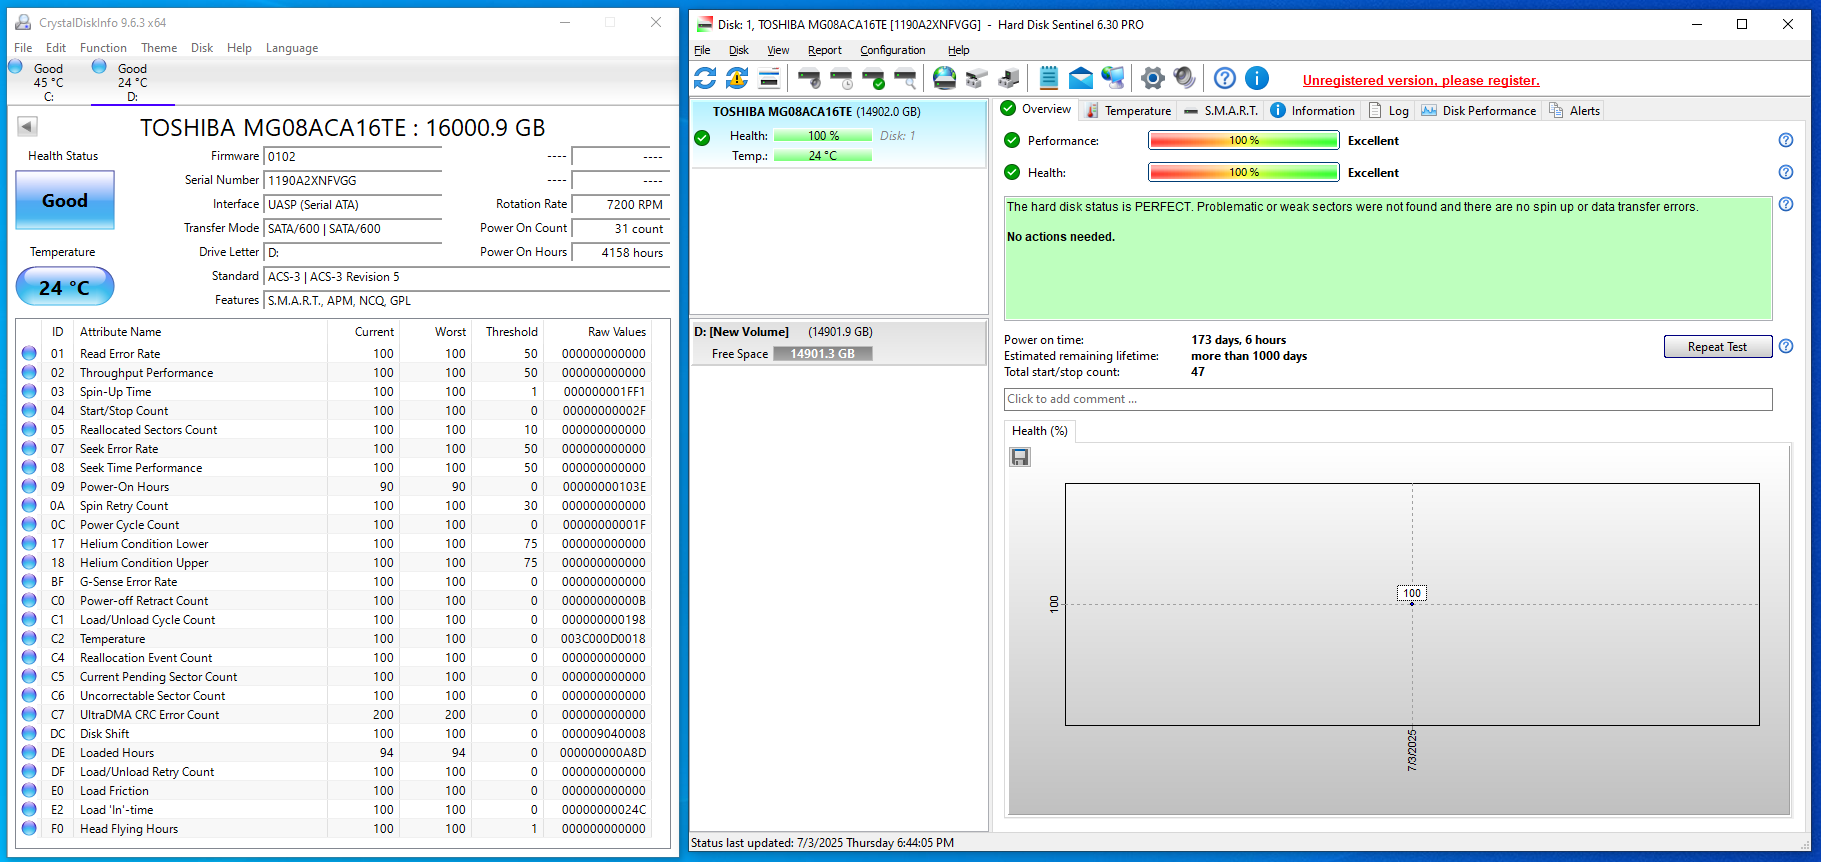The height and width of the screenshot is (862, 1821).
Task: Click the Performance 100 % bar
Action: pos(1244,140)
